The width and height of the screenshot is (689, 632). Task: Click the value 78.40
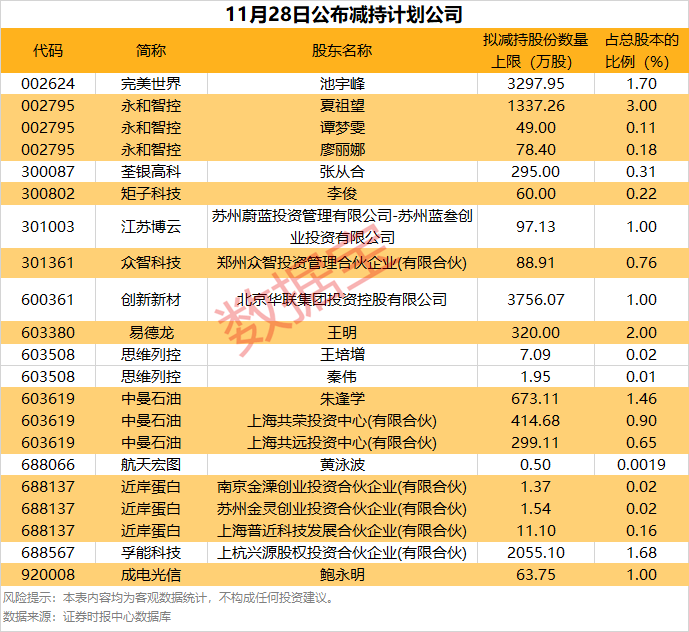pyautogui.click(x=535, y=149)
